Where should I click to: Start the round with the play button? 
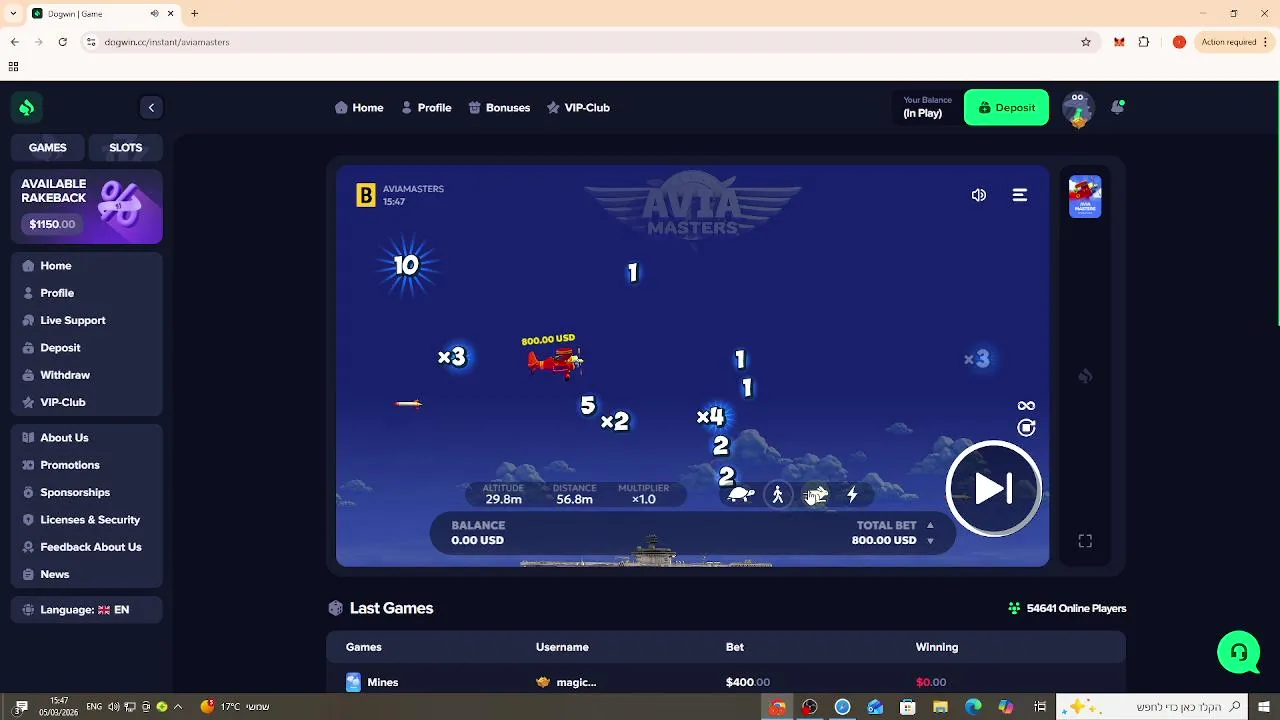993,489
